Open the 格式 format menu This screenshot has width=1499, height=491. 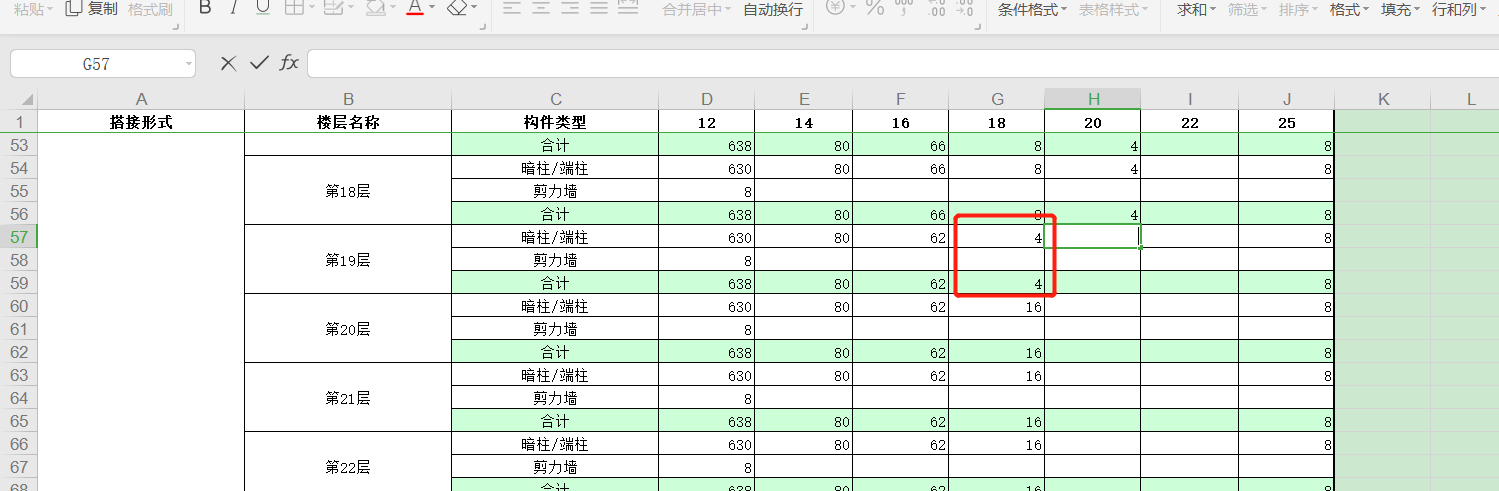point(1350,9)
